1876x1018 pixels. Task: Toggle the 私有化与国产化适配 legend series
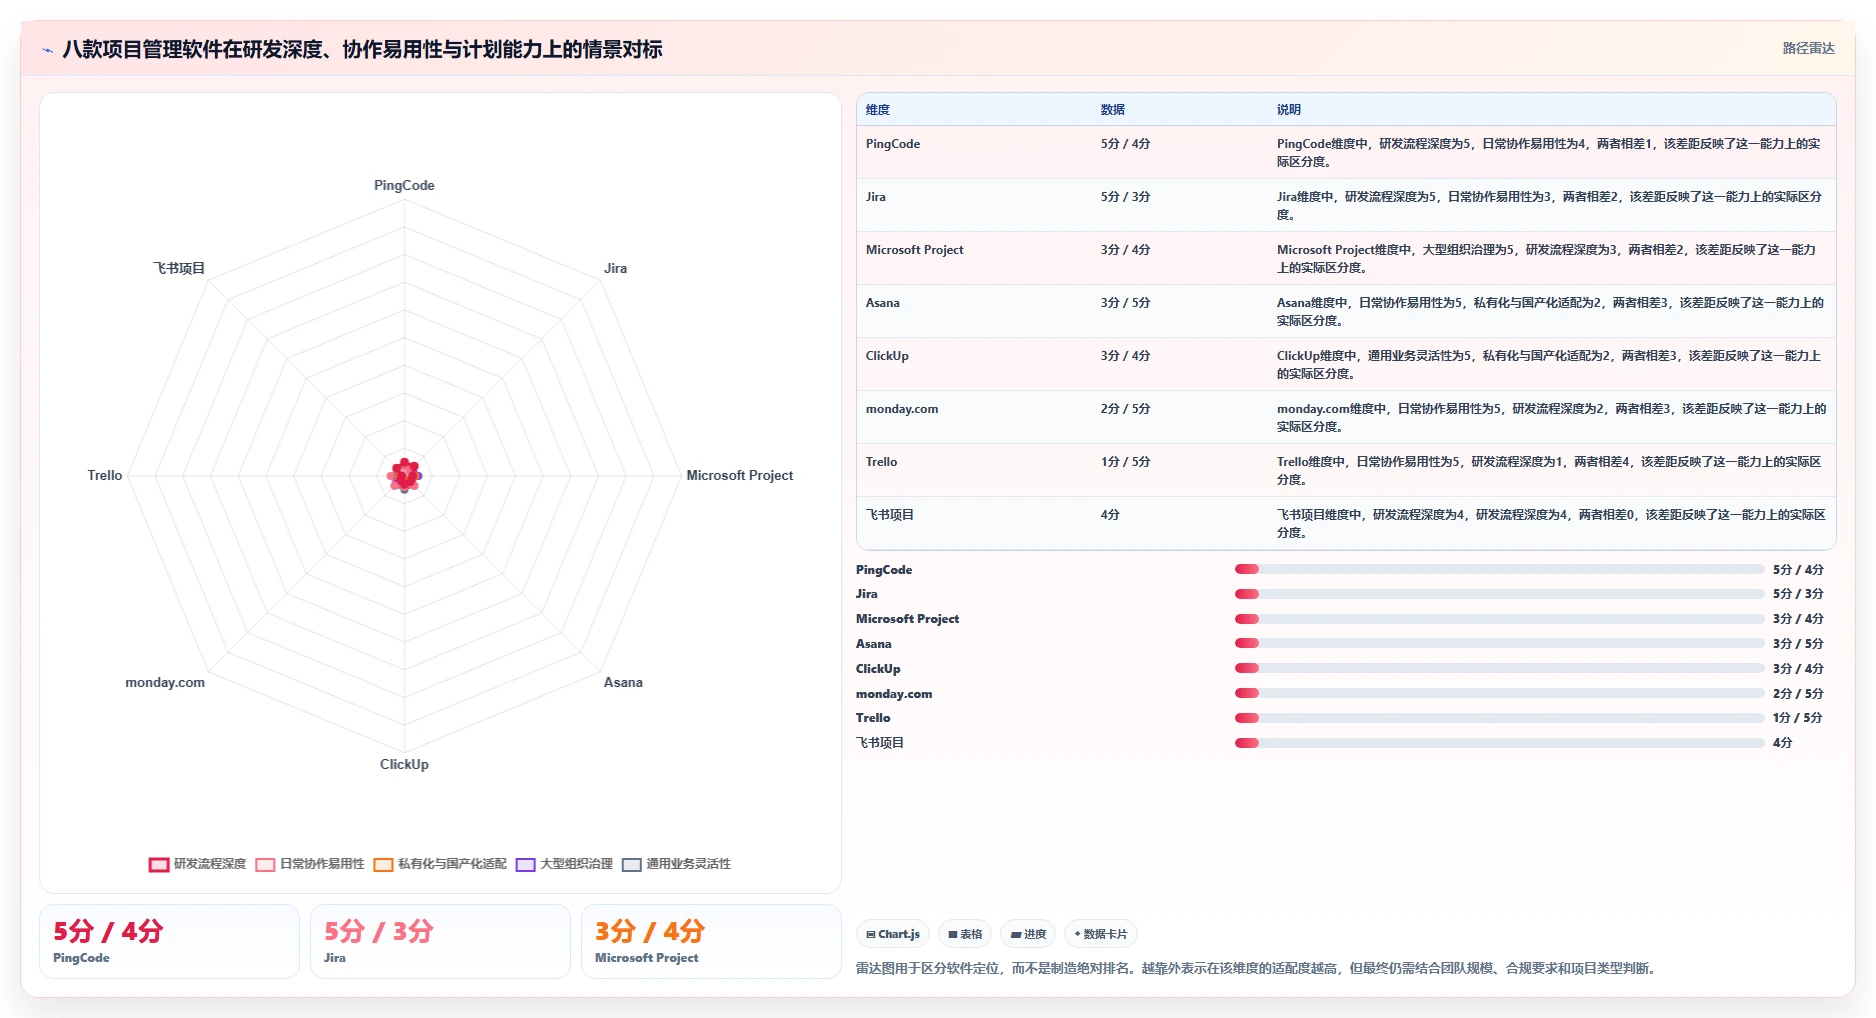pos(440,864)
